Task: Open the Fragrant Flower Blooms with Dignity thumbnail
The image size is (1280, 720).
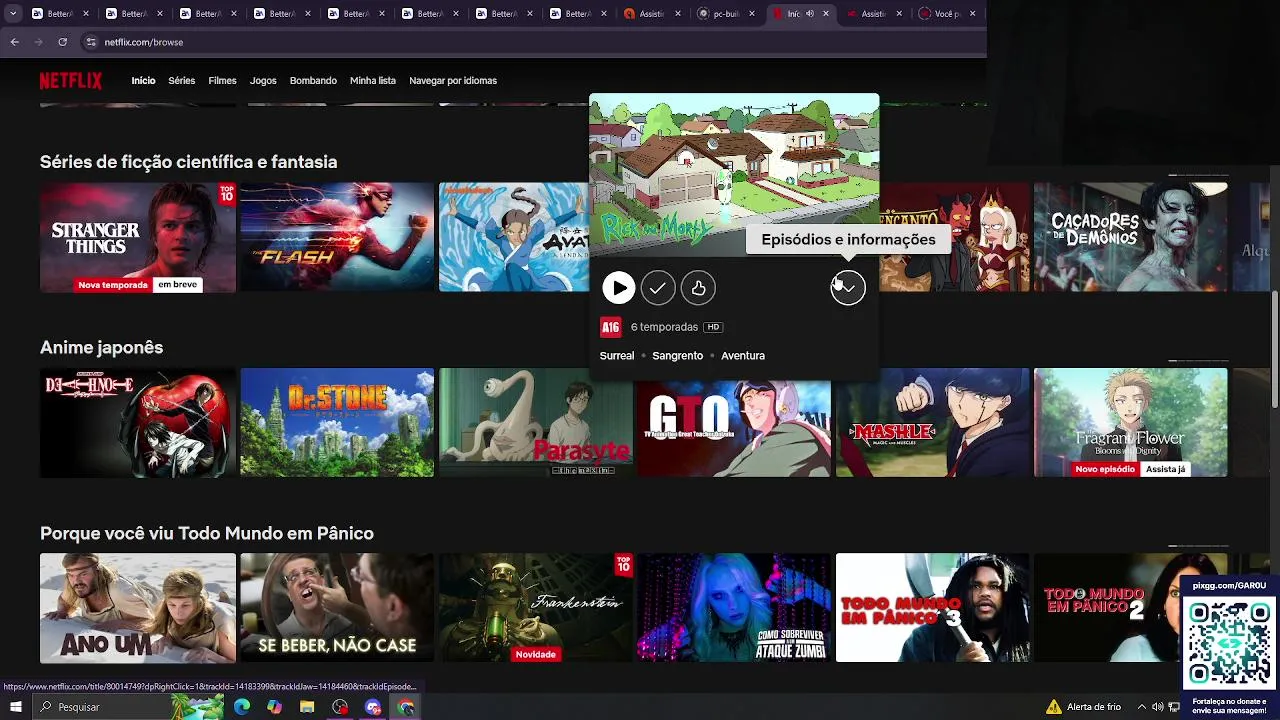Action: pyautogui.click(x=1130, y=422)
